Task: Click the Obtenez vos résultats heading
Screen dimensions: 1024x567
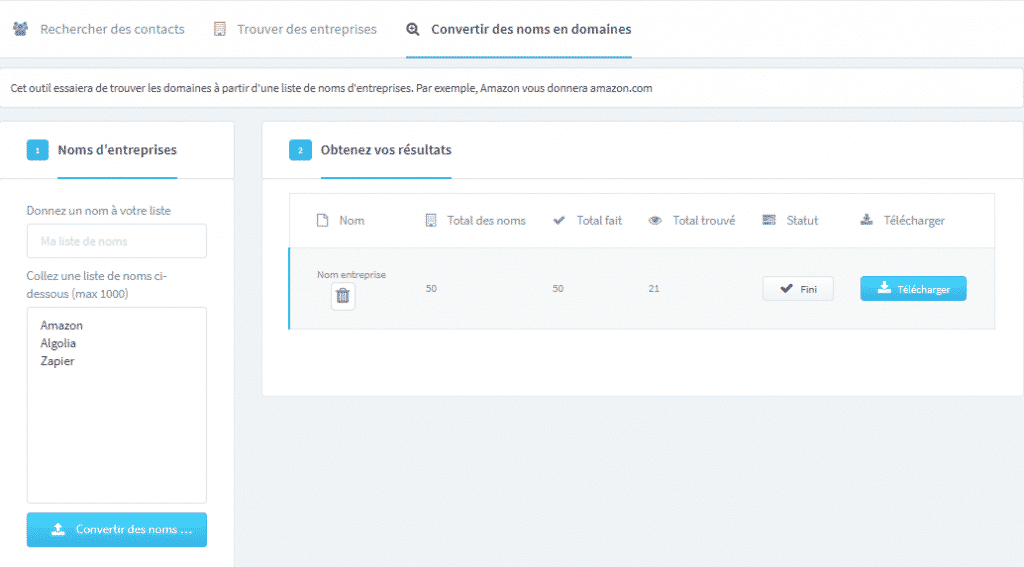Action: click(x=386, y=150)
